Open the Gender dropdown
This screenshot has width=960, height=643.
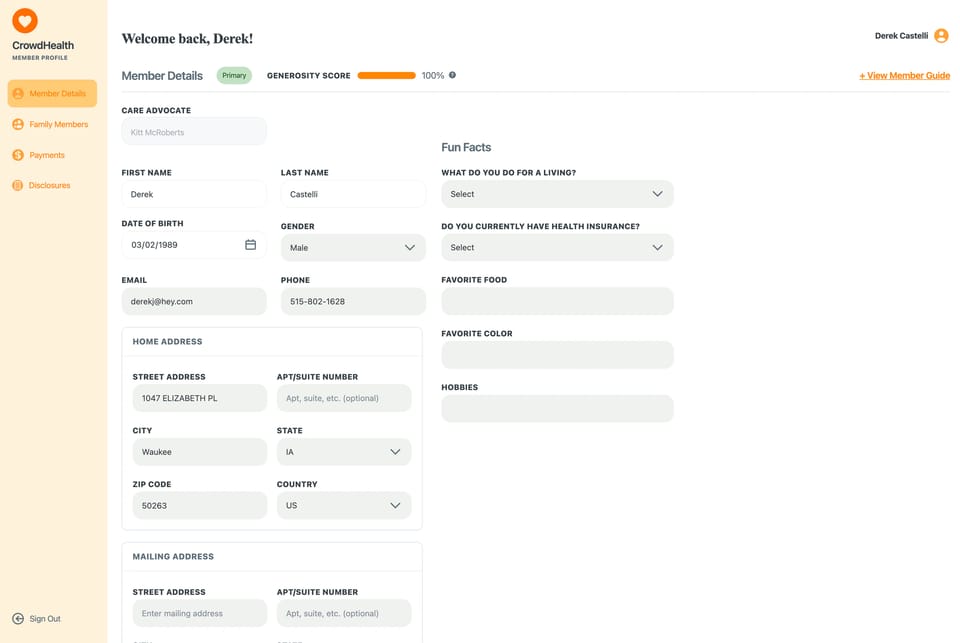click(353, 247)
